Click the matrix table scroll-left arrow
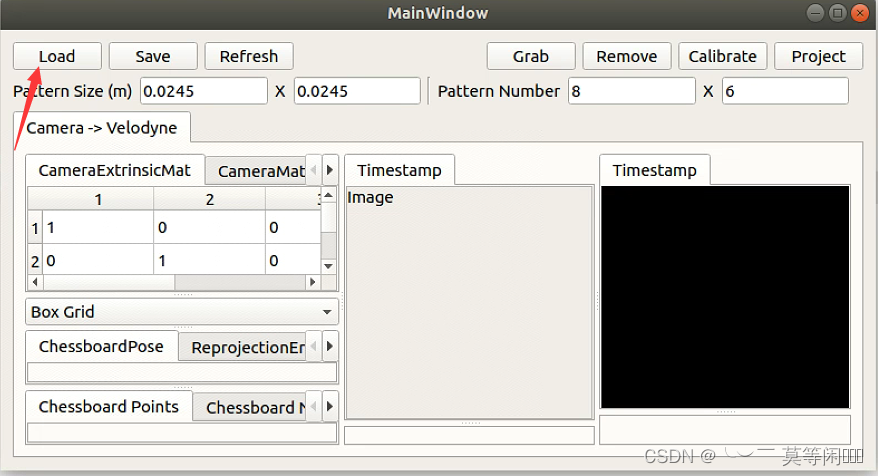This screenshot has width=878, height=476. [x=35, y=282]
